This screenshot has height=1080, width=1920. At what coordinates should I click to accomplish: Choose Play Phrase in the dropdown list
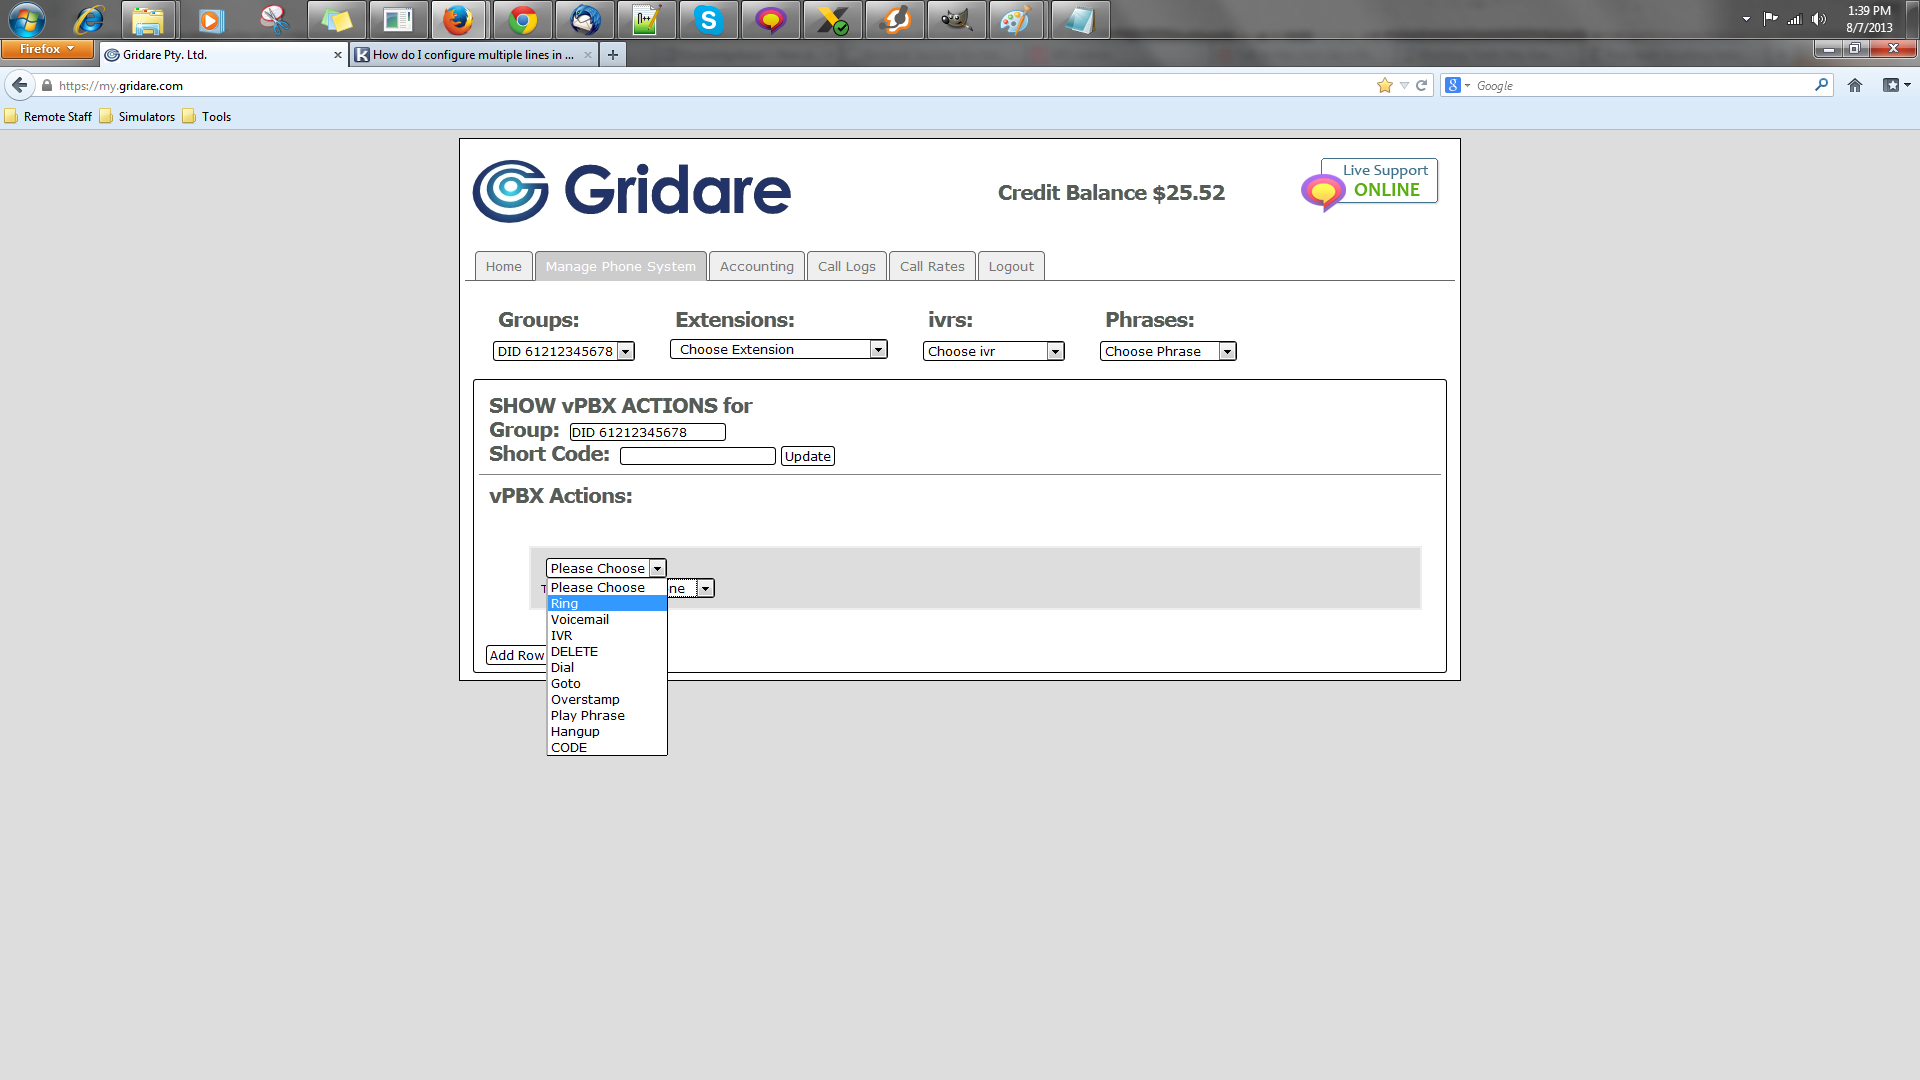point(587,715)
